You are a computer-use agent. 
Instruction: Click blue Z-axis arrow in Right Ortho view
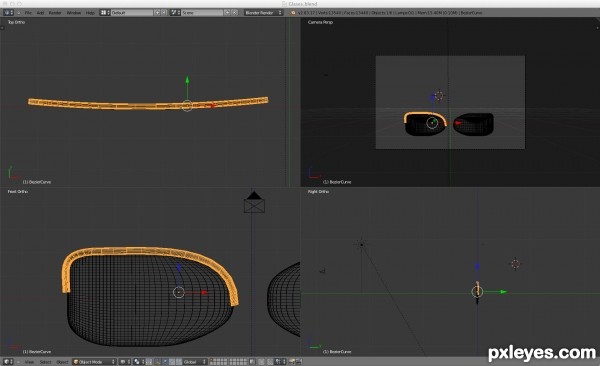pos(477,266)
